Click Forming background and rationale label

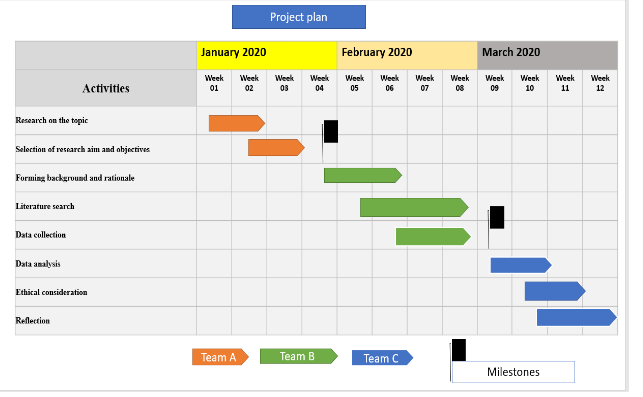point(75,178)
